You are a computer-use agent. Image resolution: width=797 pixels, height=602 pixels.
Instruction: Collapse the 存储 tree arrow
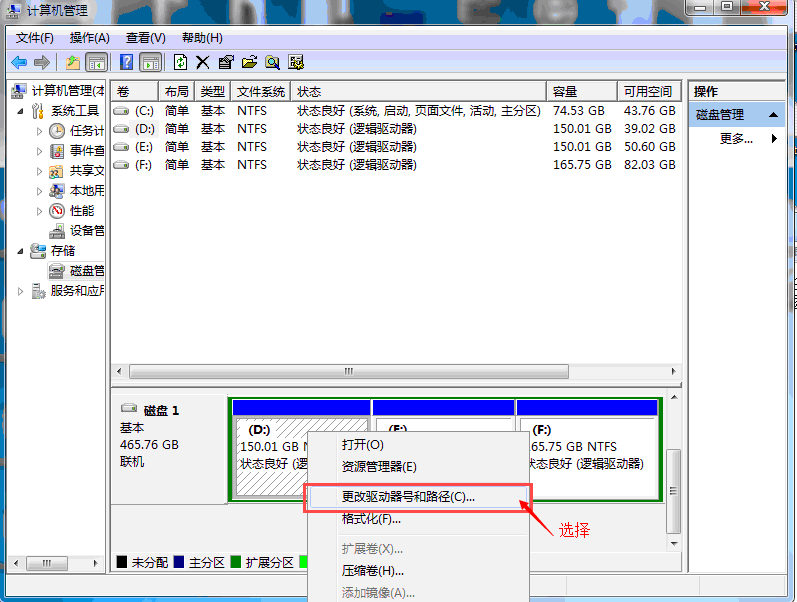coord(20,251)
